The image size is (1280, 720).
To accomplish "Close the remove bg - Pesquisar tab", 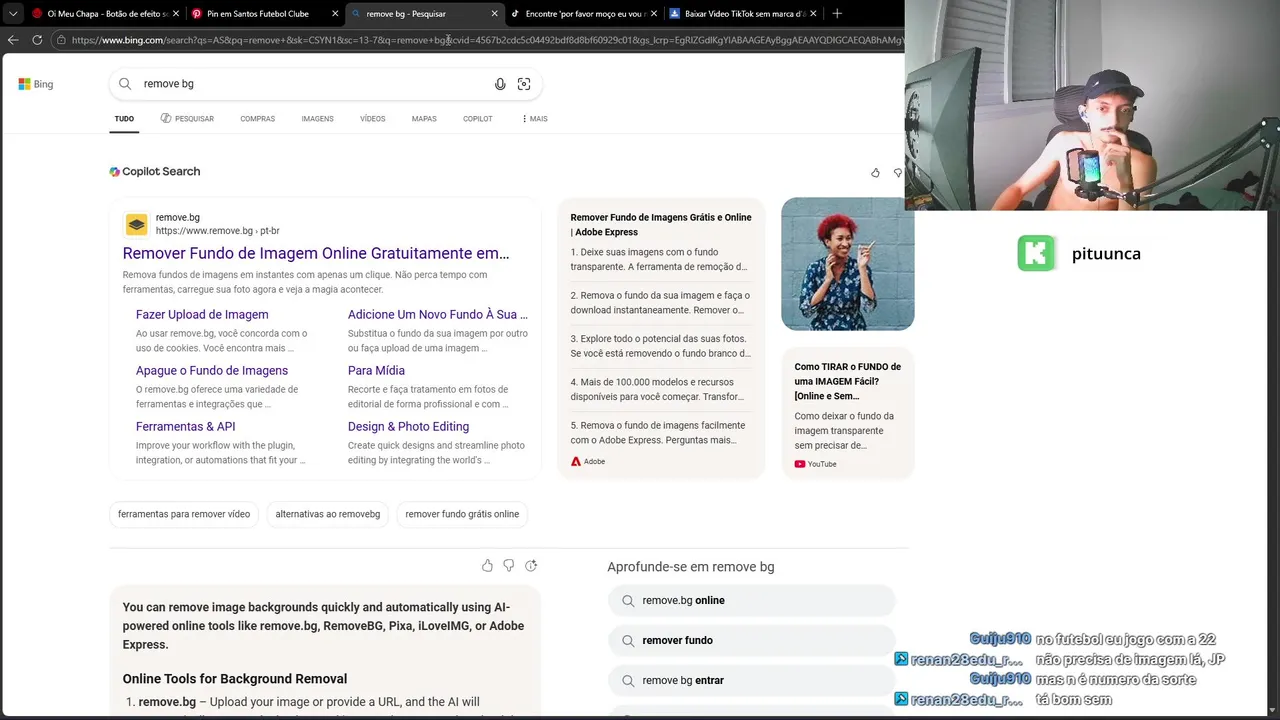I will click(494, 14).
